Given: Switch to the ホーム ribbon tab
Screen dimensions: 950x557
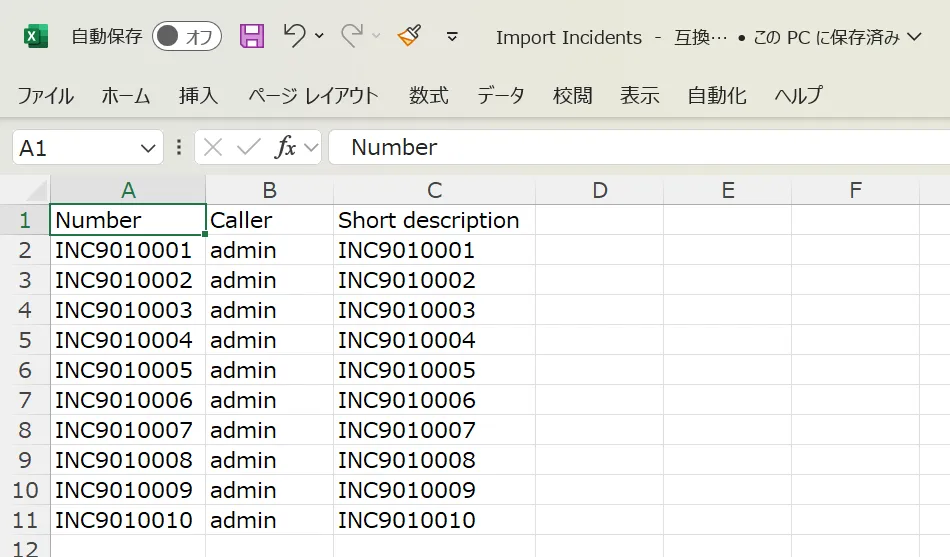Looking at the screenshot, I should point(126,95).
